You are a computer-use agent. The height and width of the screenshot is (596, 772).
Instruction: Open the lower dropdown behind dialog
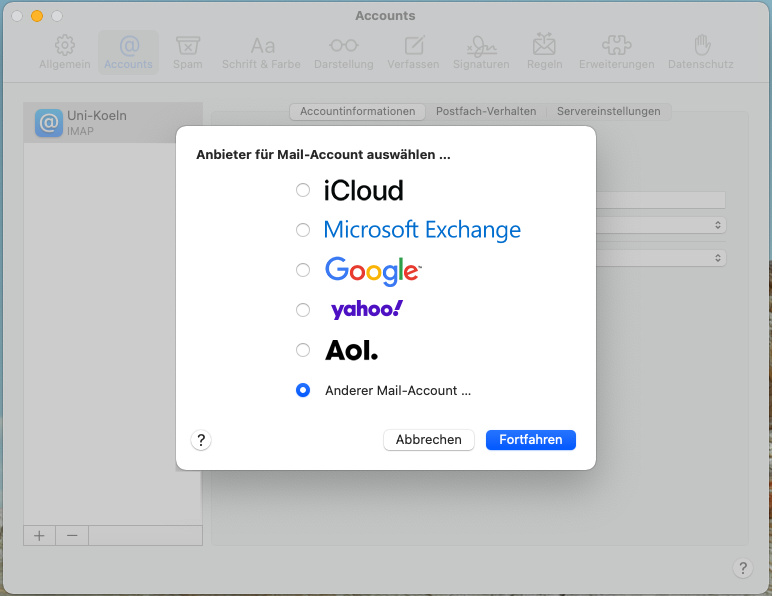661,258
